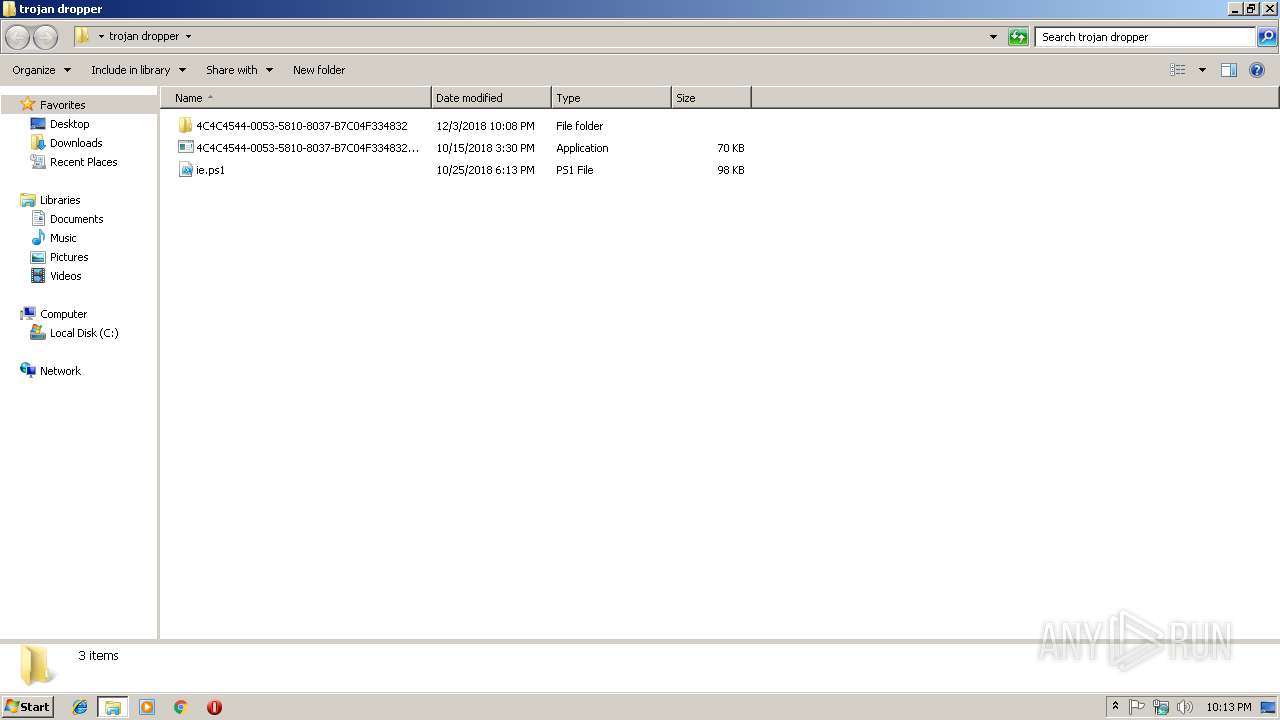Click the folder icon in address bar

point(83,36)
